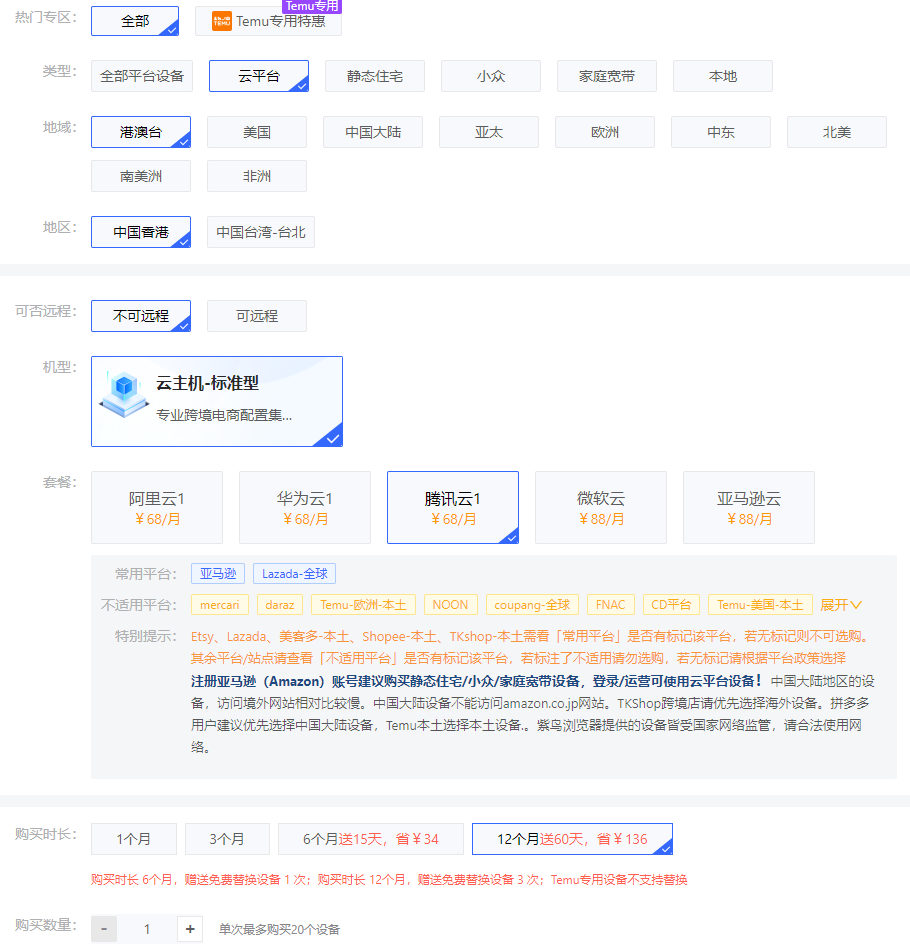Choose 静态住宅 device type
This screenshot has height=951, width=910.
point(375,76)
